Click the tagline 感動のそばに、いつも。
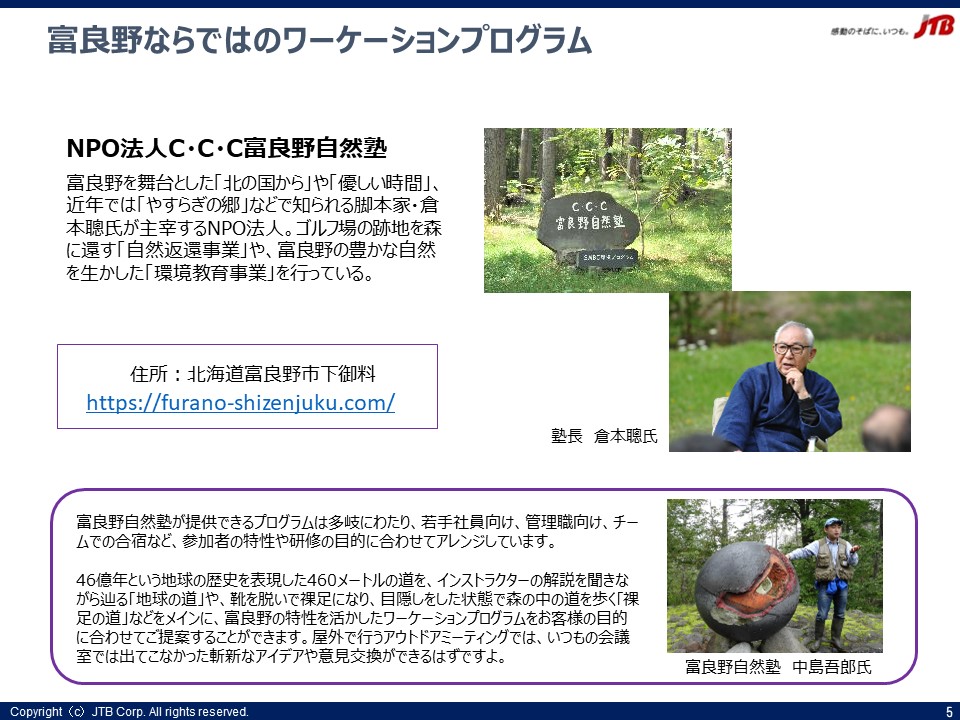The height and width of the screenshot is (720, 960). tap(869, 31)
